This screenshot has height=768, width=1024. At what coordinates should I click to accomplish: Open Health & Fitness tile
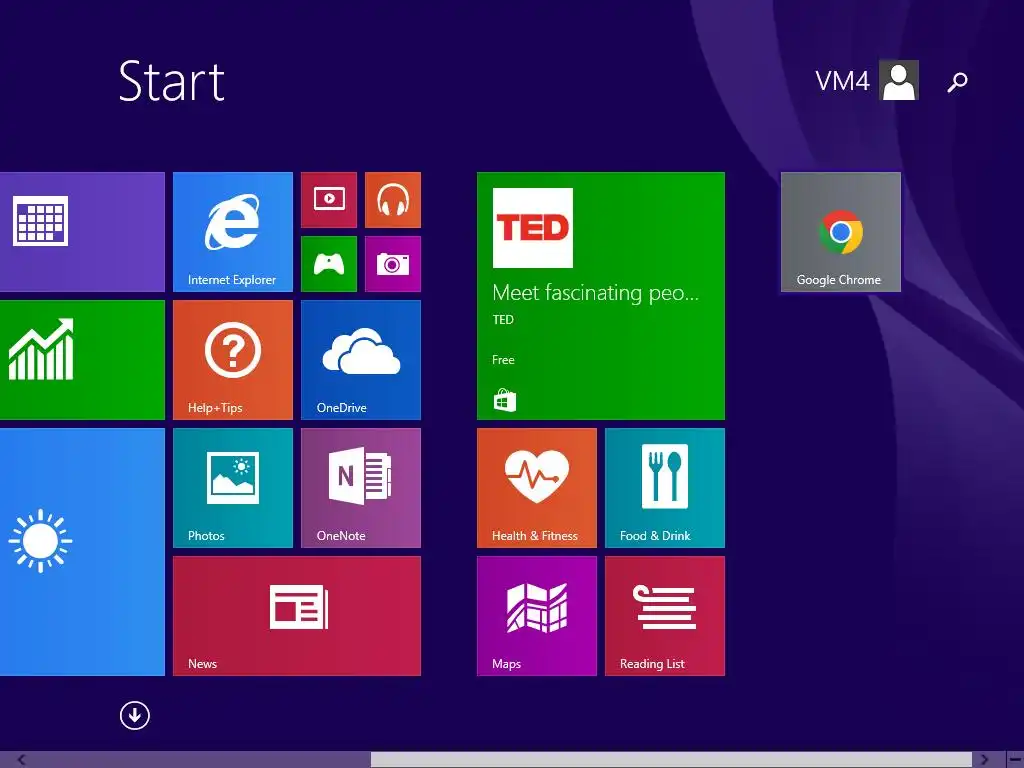pos(537,488)
